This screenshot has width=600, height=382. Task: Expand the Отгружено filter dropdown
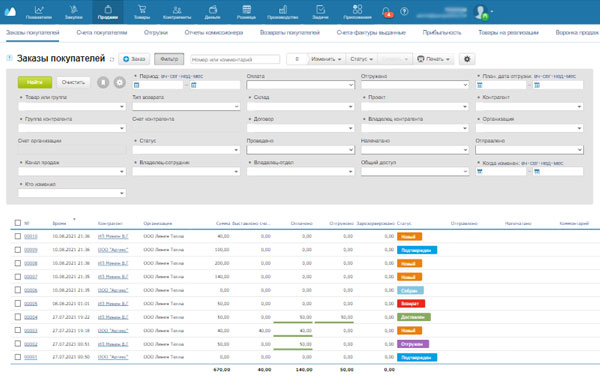[x=415, y=85]
